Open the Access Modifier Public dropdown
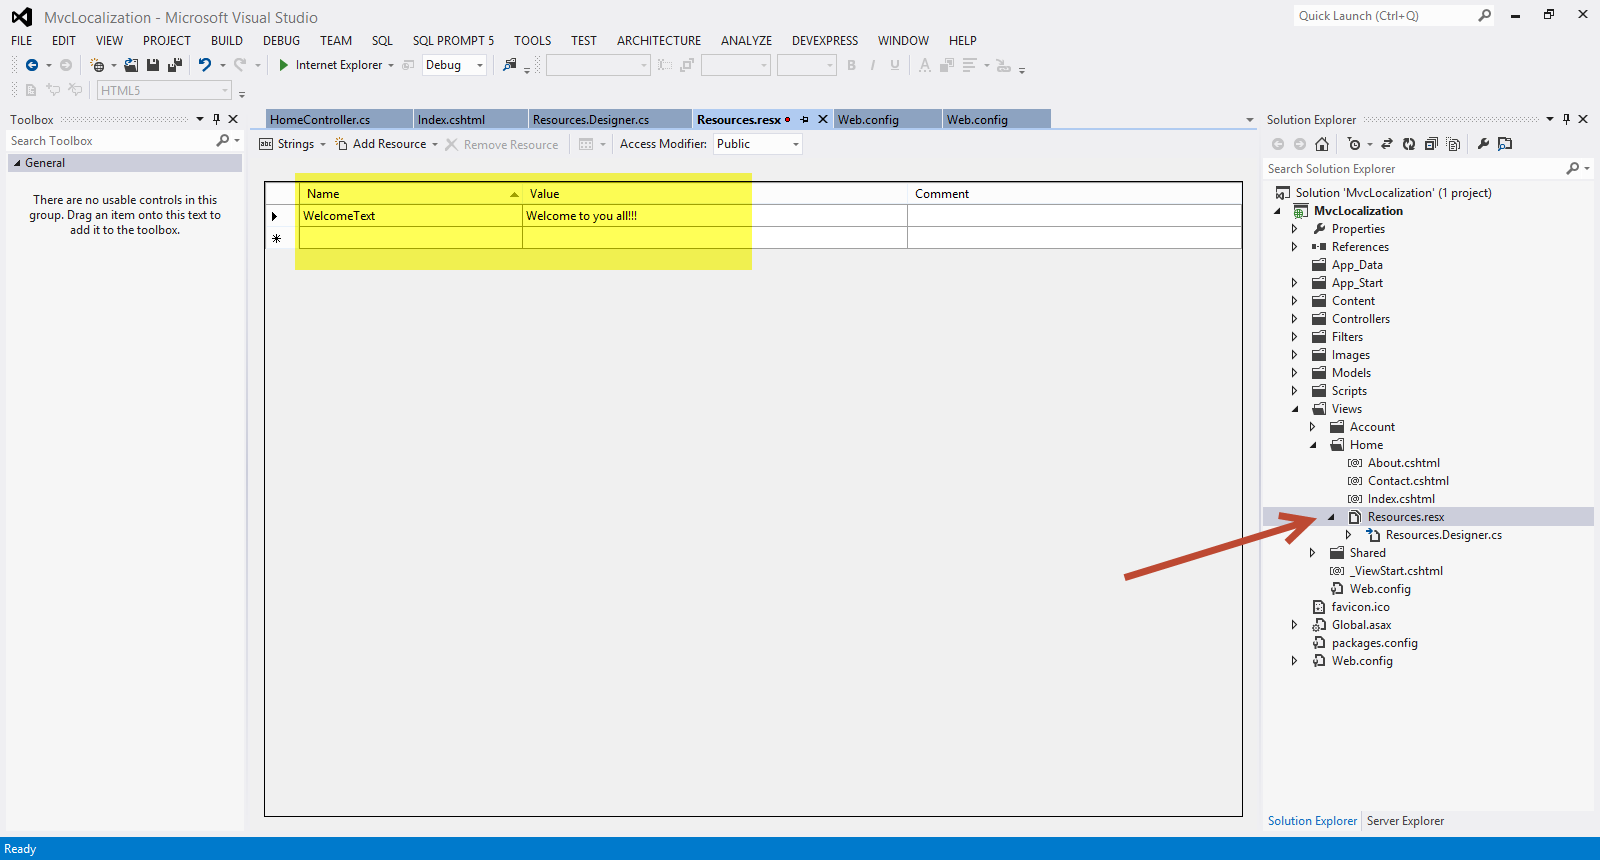The width and height of the screenshot is (1600, 860). click(796, 145)
